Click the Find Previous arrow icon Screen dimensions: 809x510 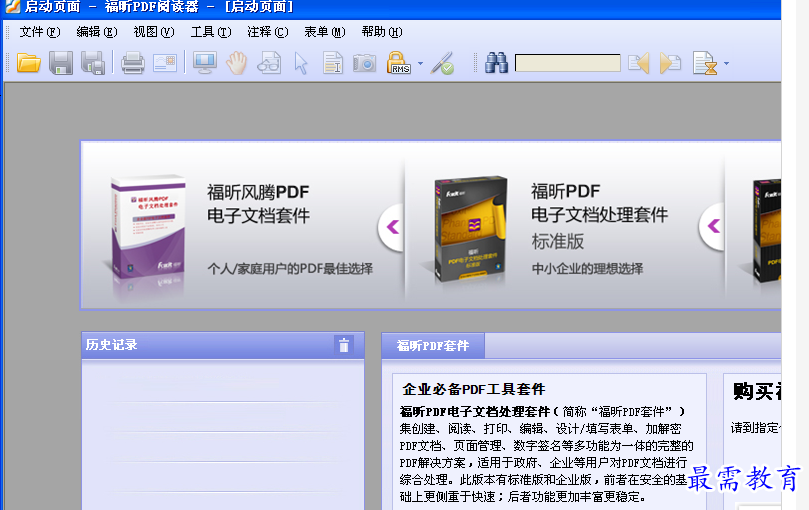639,63
